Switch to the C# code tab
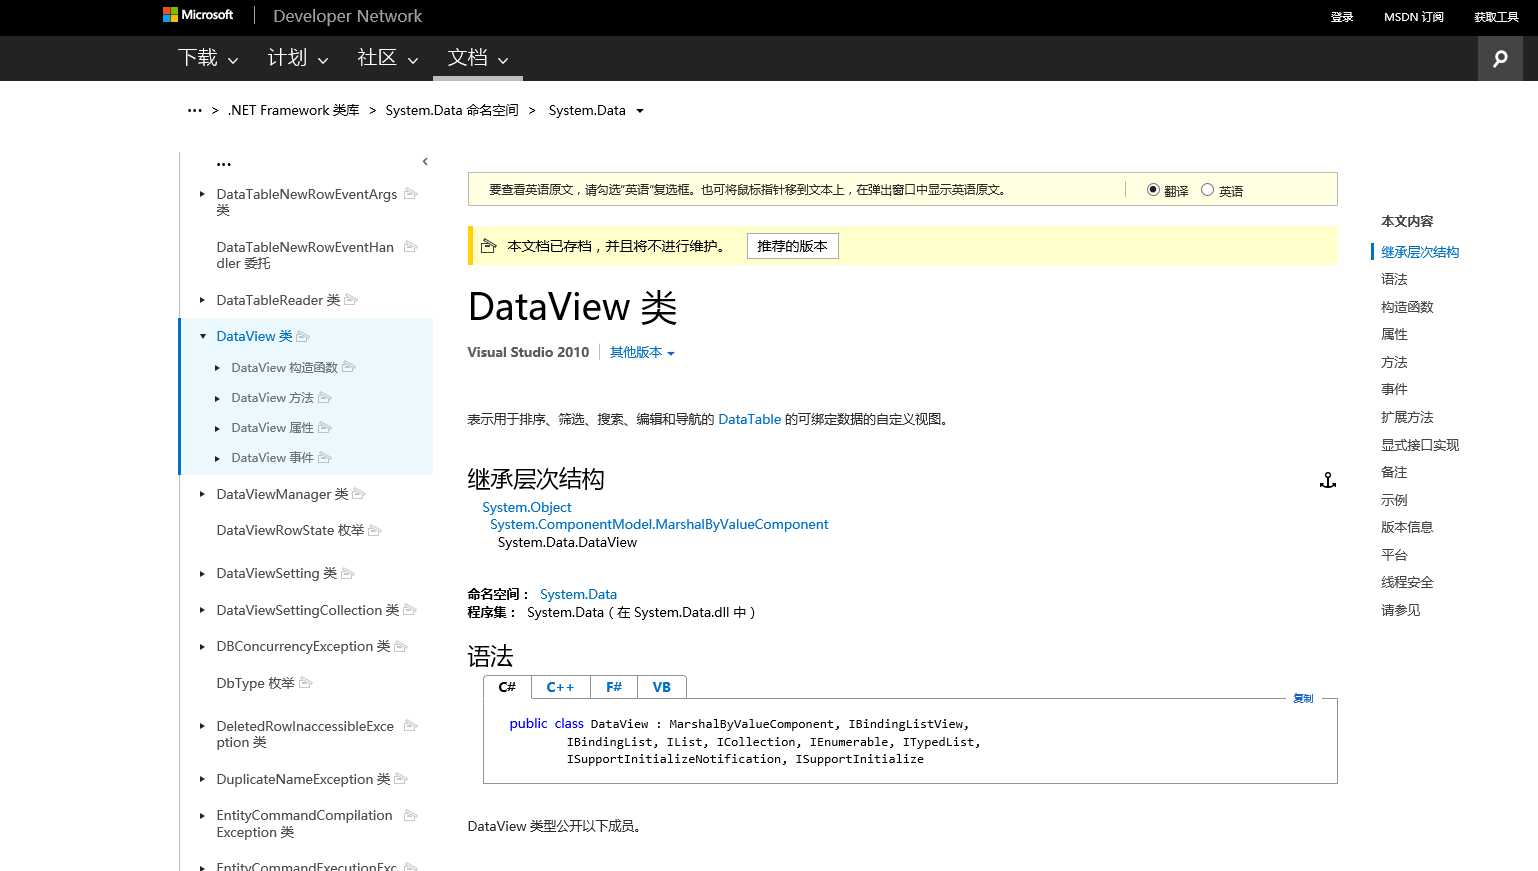 click(507, 687)
